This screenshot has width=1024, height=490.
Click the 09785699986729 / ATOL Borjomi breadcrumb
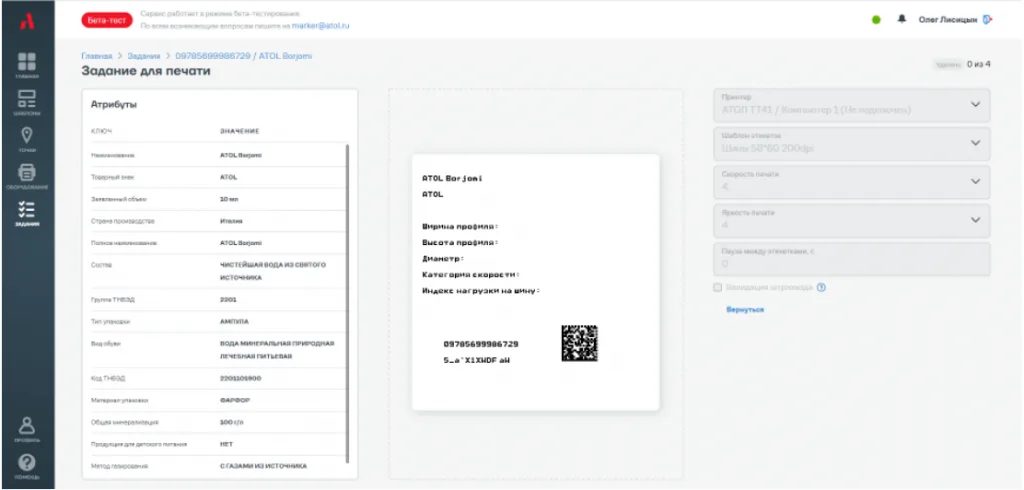click(244, 56)
